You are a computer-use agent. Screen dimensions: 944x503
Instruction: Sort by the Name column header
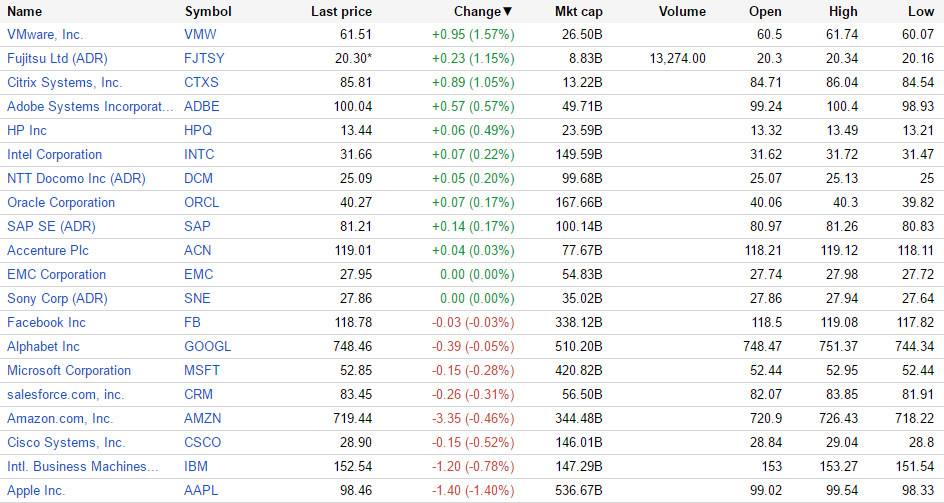[x=24, y=12]
